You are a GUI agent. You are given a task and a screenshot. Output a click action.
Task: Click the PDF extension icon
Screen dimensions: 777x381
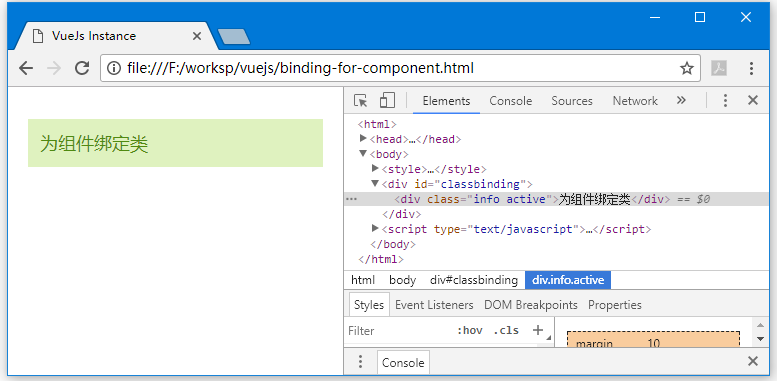719,68
